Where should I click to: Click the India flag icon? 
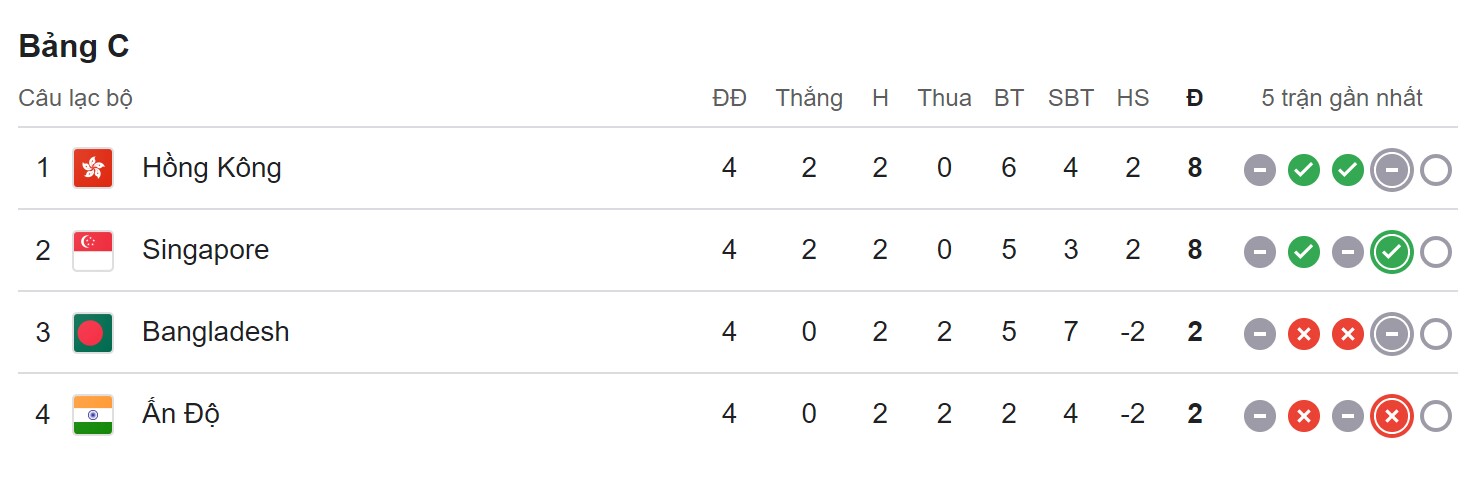point(93,414)
